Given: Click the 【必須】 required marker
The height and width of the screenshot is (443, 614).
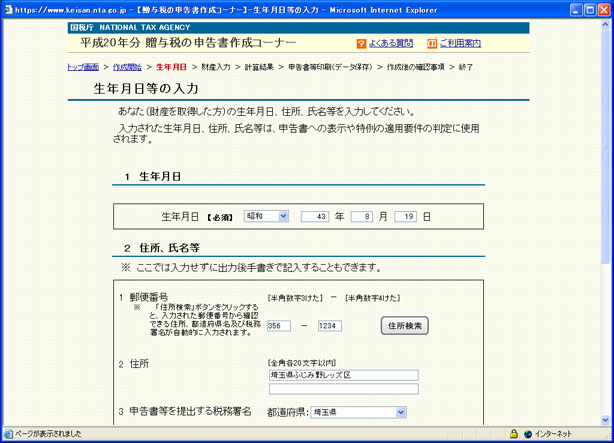Looking at the screenshot, I should (x=220, y=217).
